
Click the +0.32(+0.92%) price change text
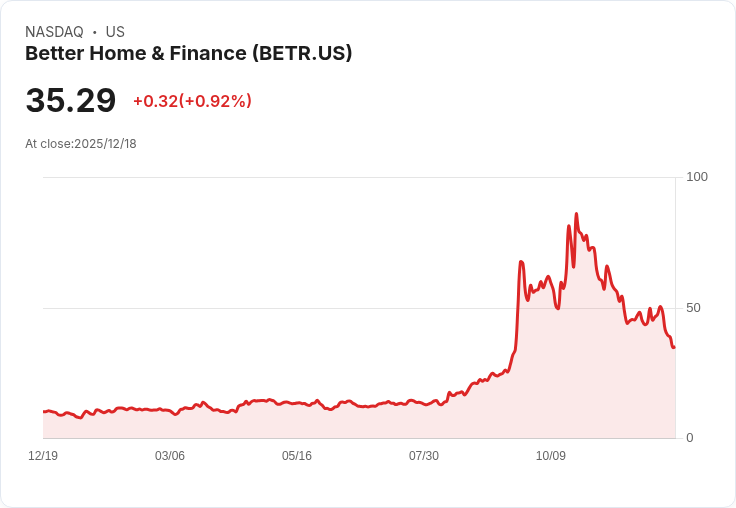coord(192,101)
